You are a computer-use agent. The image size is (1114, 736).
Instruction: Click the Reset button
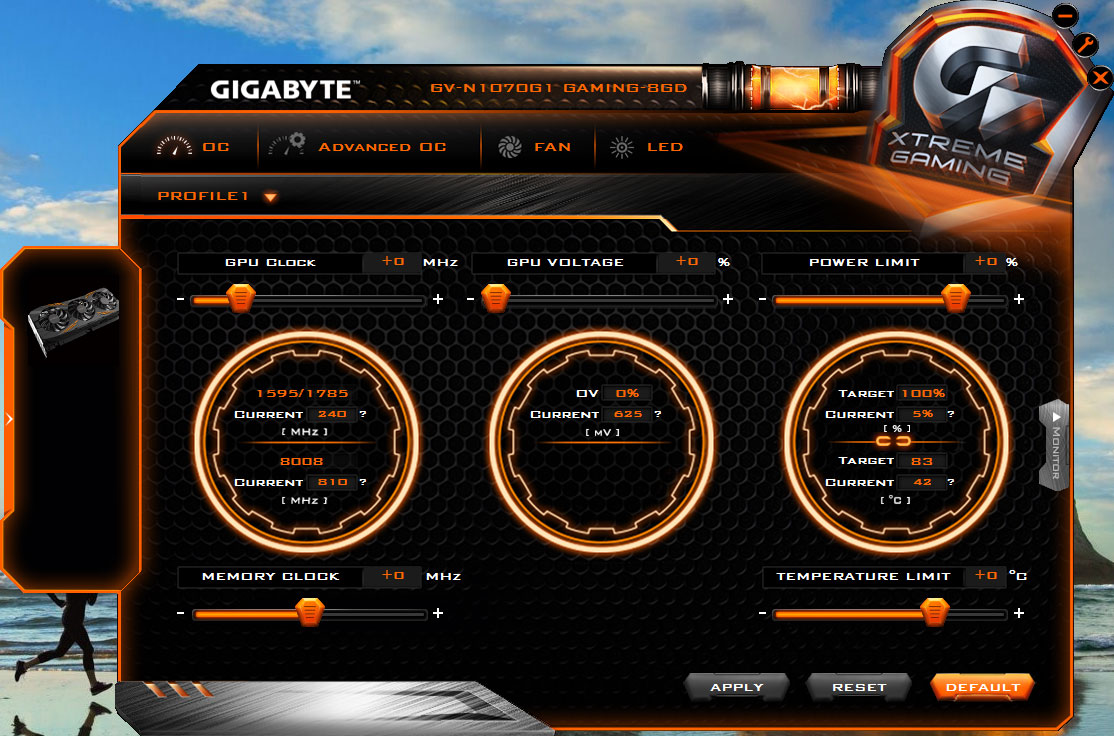pos(859,687)
